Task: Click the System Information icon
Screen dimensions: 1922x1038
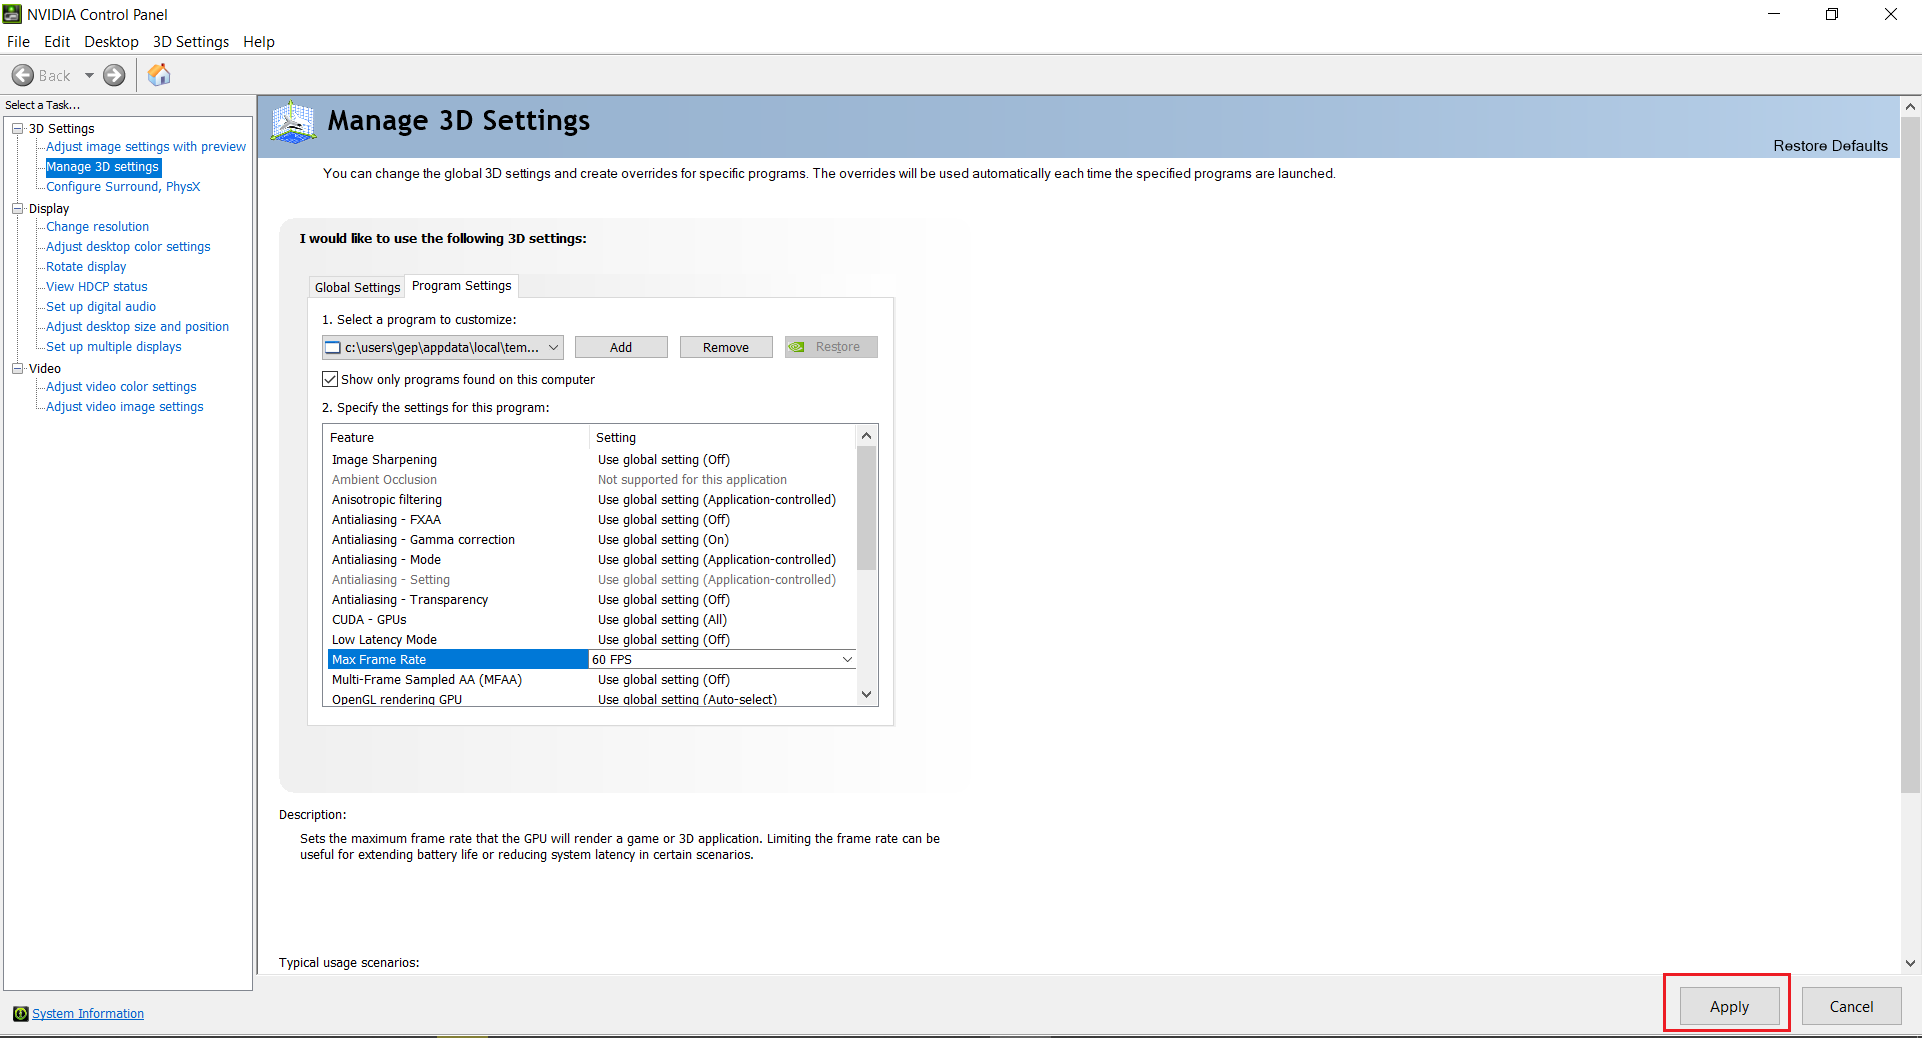Action: (x=20, y=1014)
